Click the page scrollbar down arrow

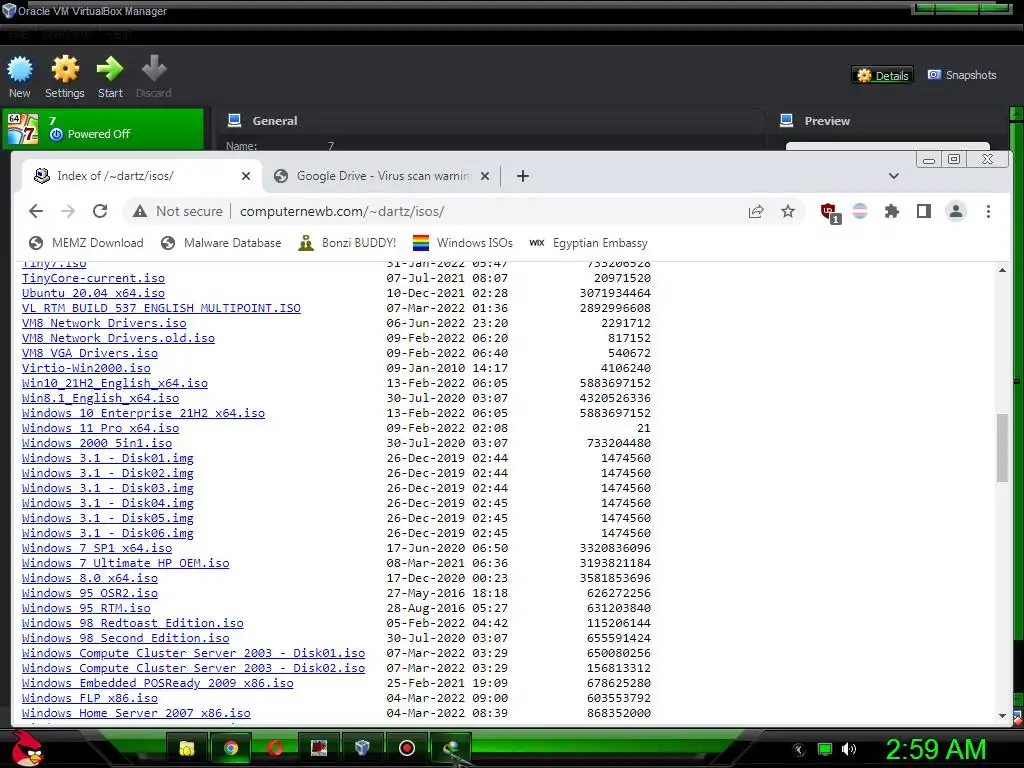pos(1002,716)
